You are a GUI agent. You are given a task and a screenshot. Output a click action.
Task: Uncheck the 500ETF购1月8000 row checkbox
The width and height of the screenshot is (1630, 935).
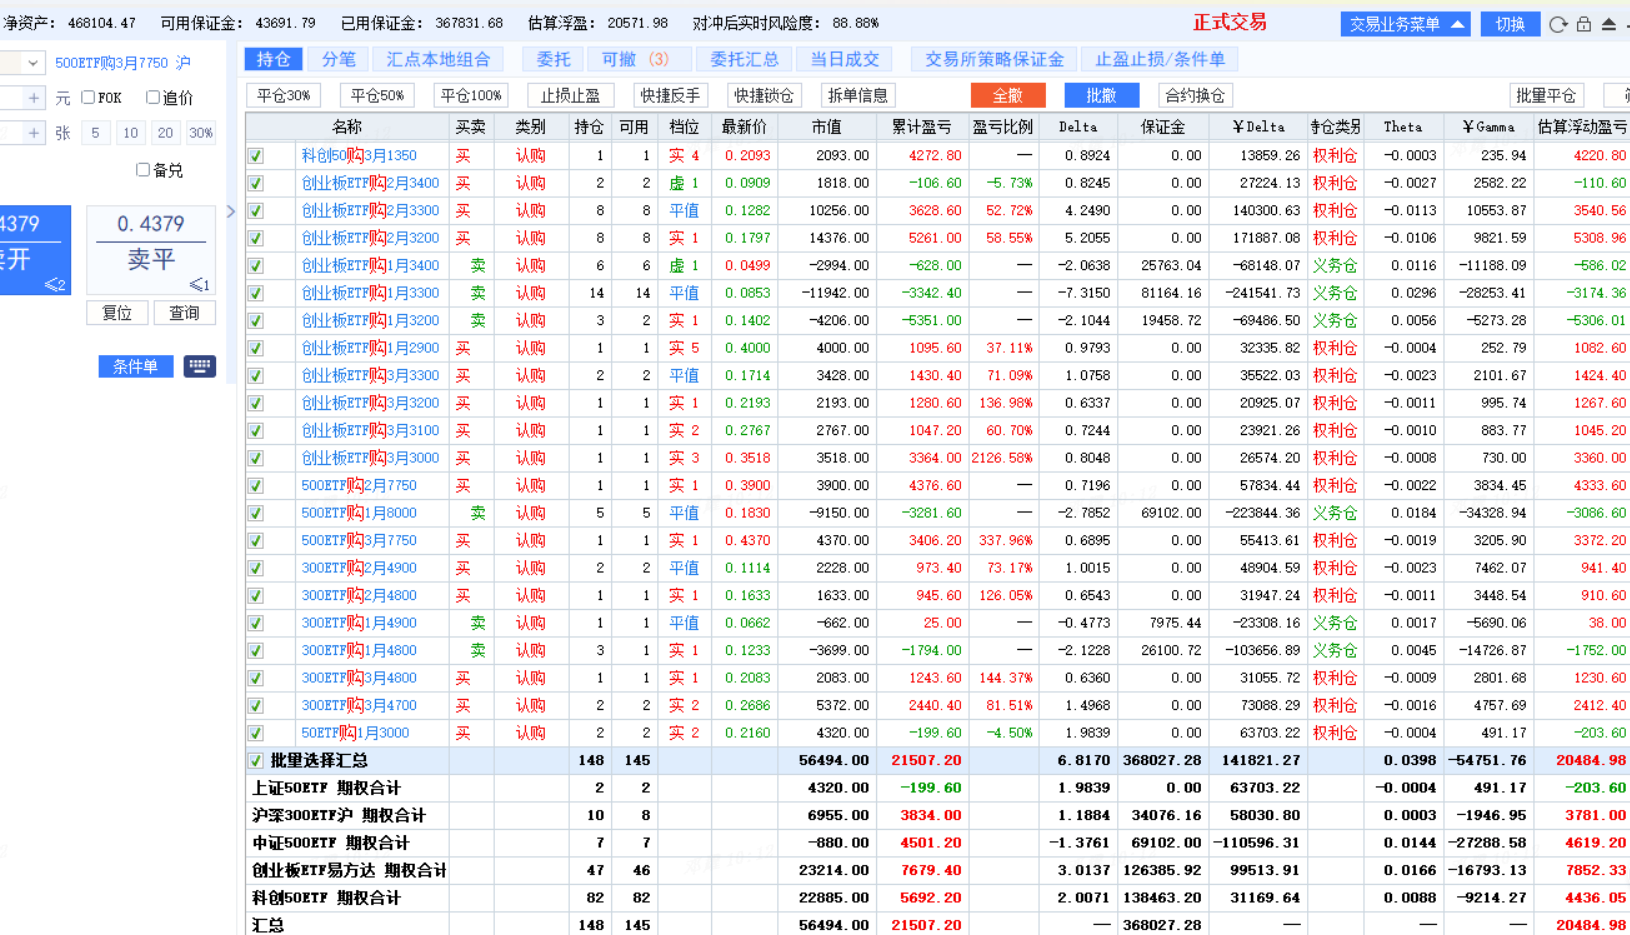256,513
